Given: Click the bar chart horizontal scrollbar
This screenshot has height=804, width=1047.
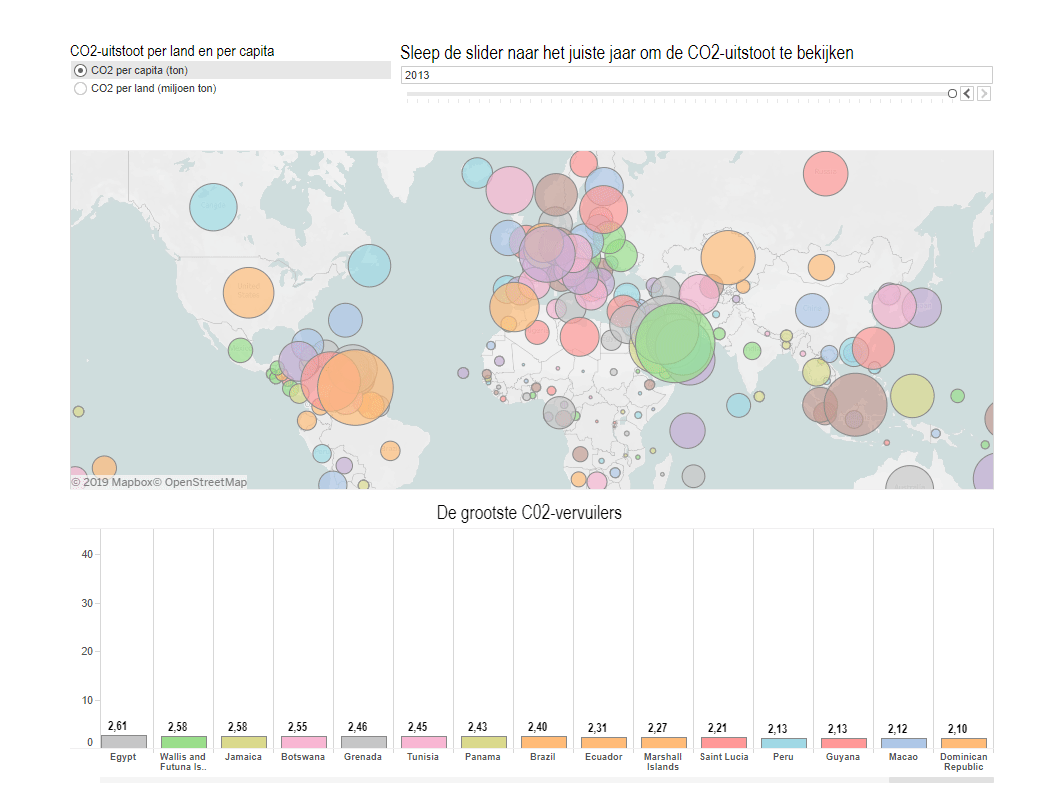Looking at the screenshot, I should point(500,780).
